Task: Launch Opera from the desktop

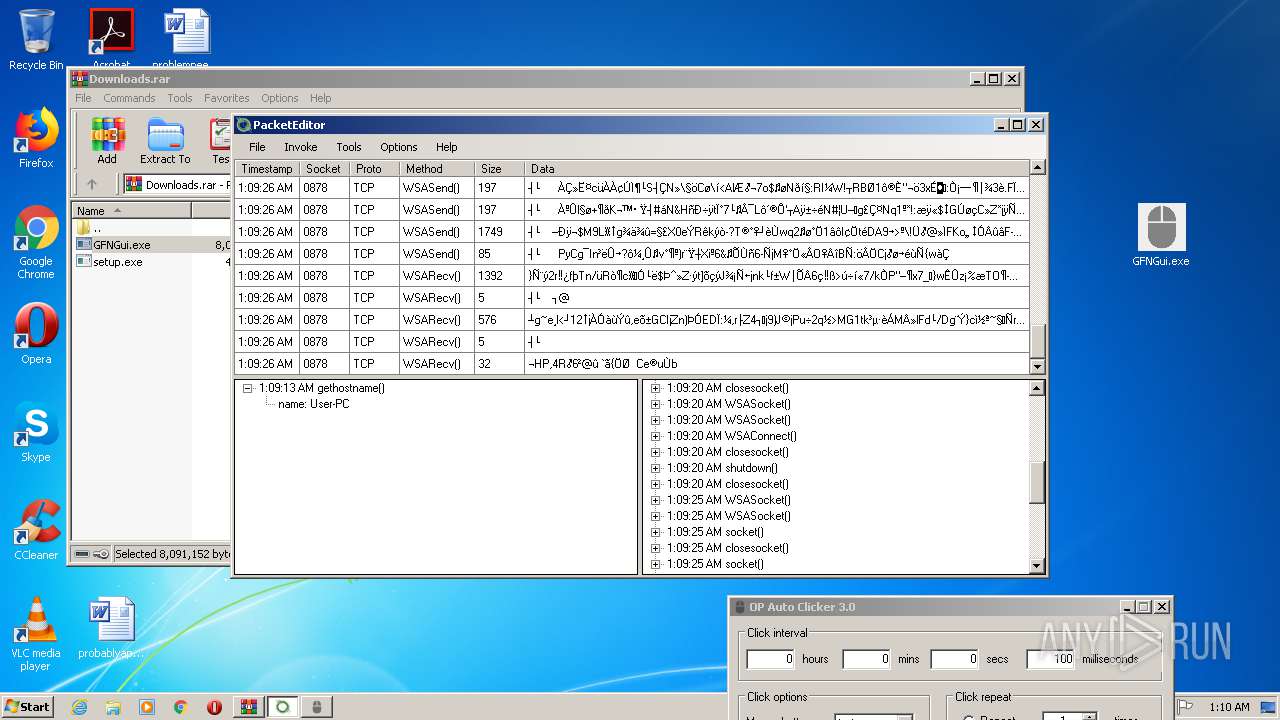Action: point(36,334)
